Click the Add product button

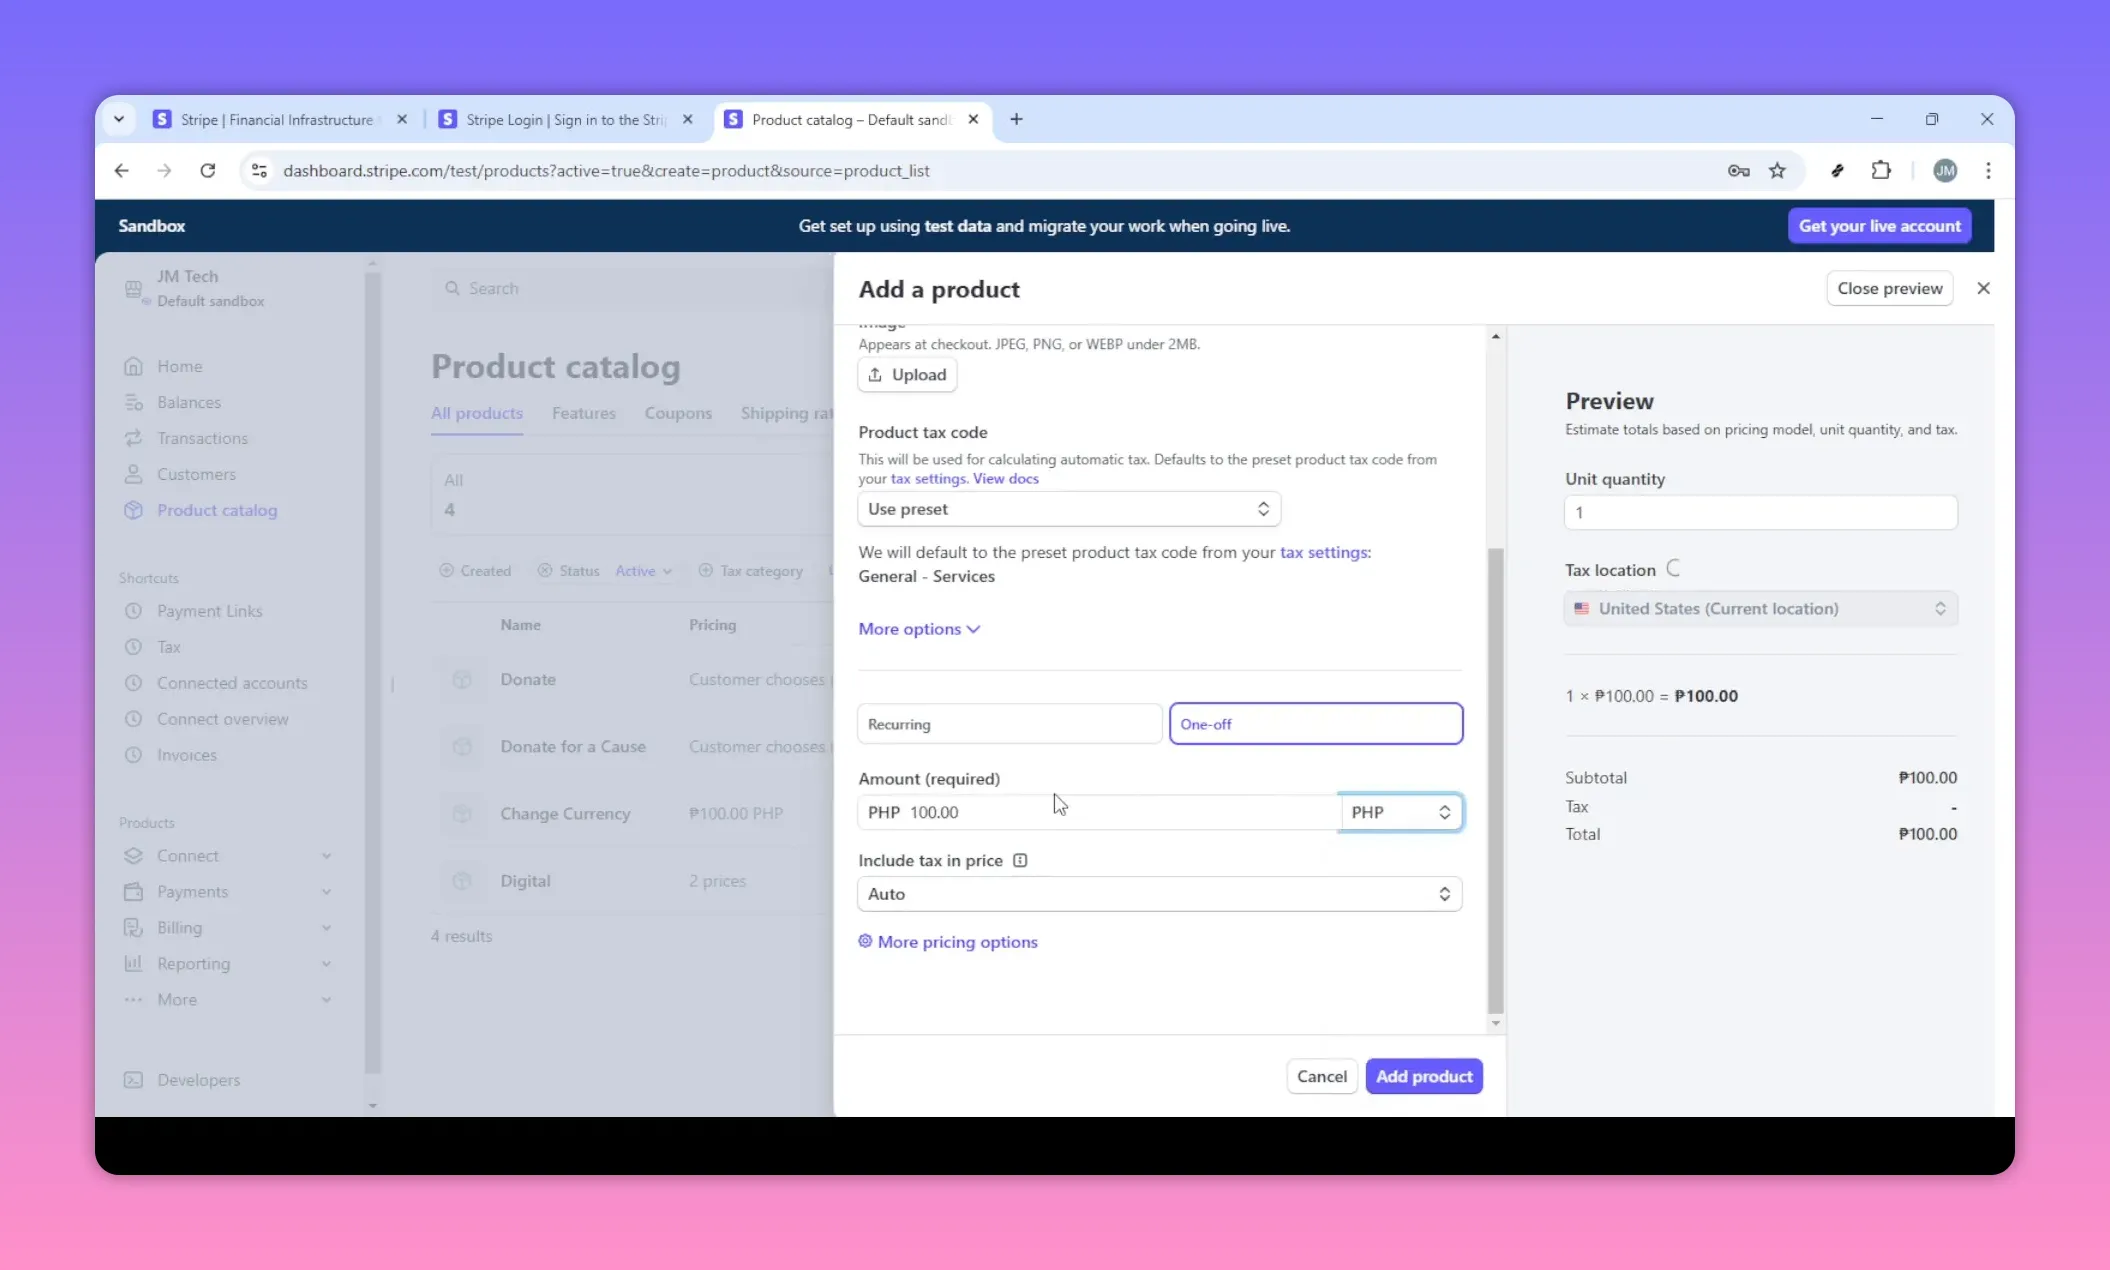[1423, 1076]
